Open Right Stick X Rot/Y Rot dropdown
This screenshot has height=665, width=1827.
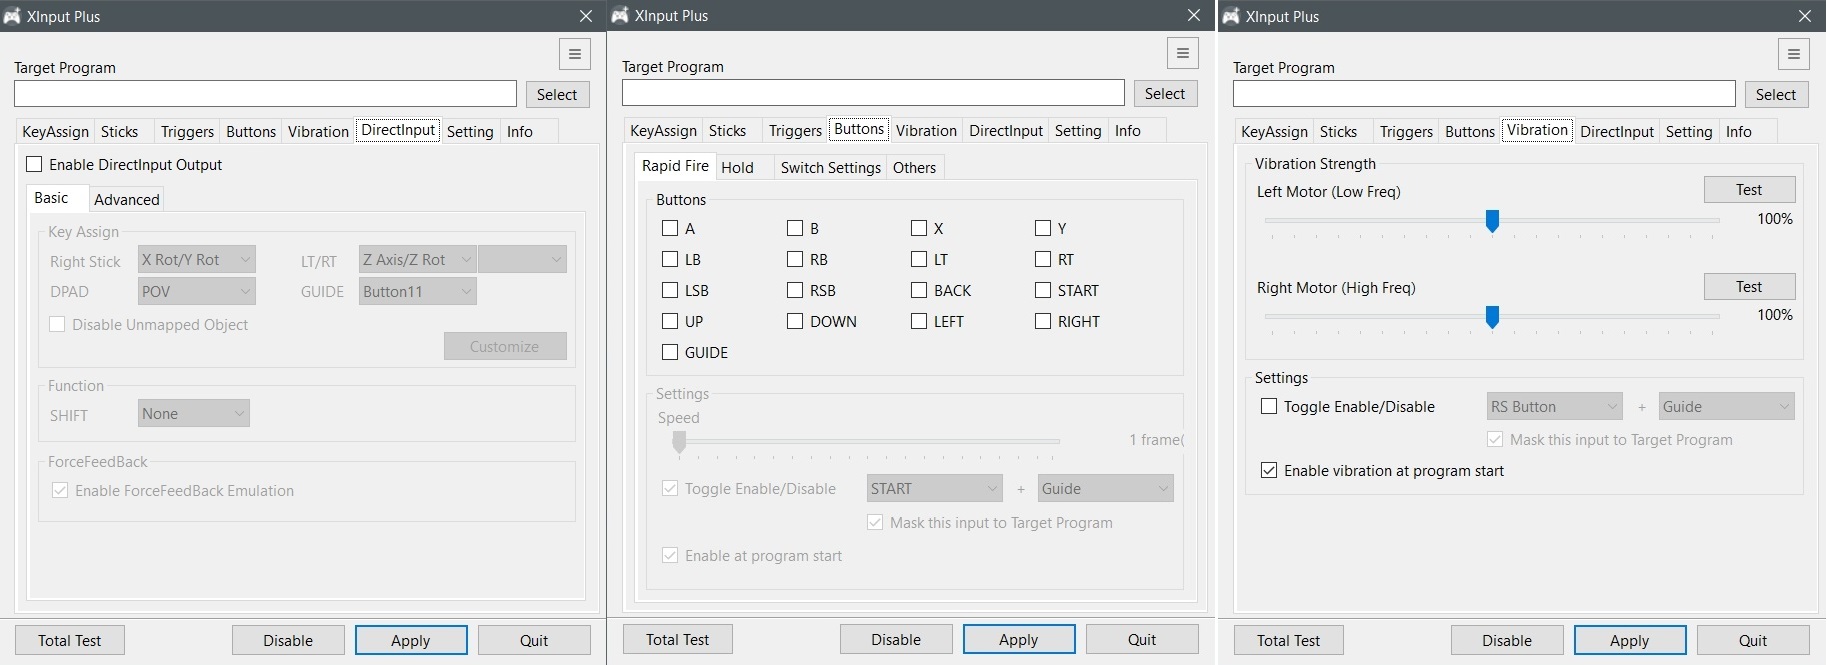pyautogui.click(x=197, y=260)
